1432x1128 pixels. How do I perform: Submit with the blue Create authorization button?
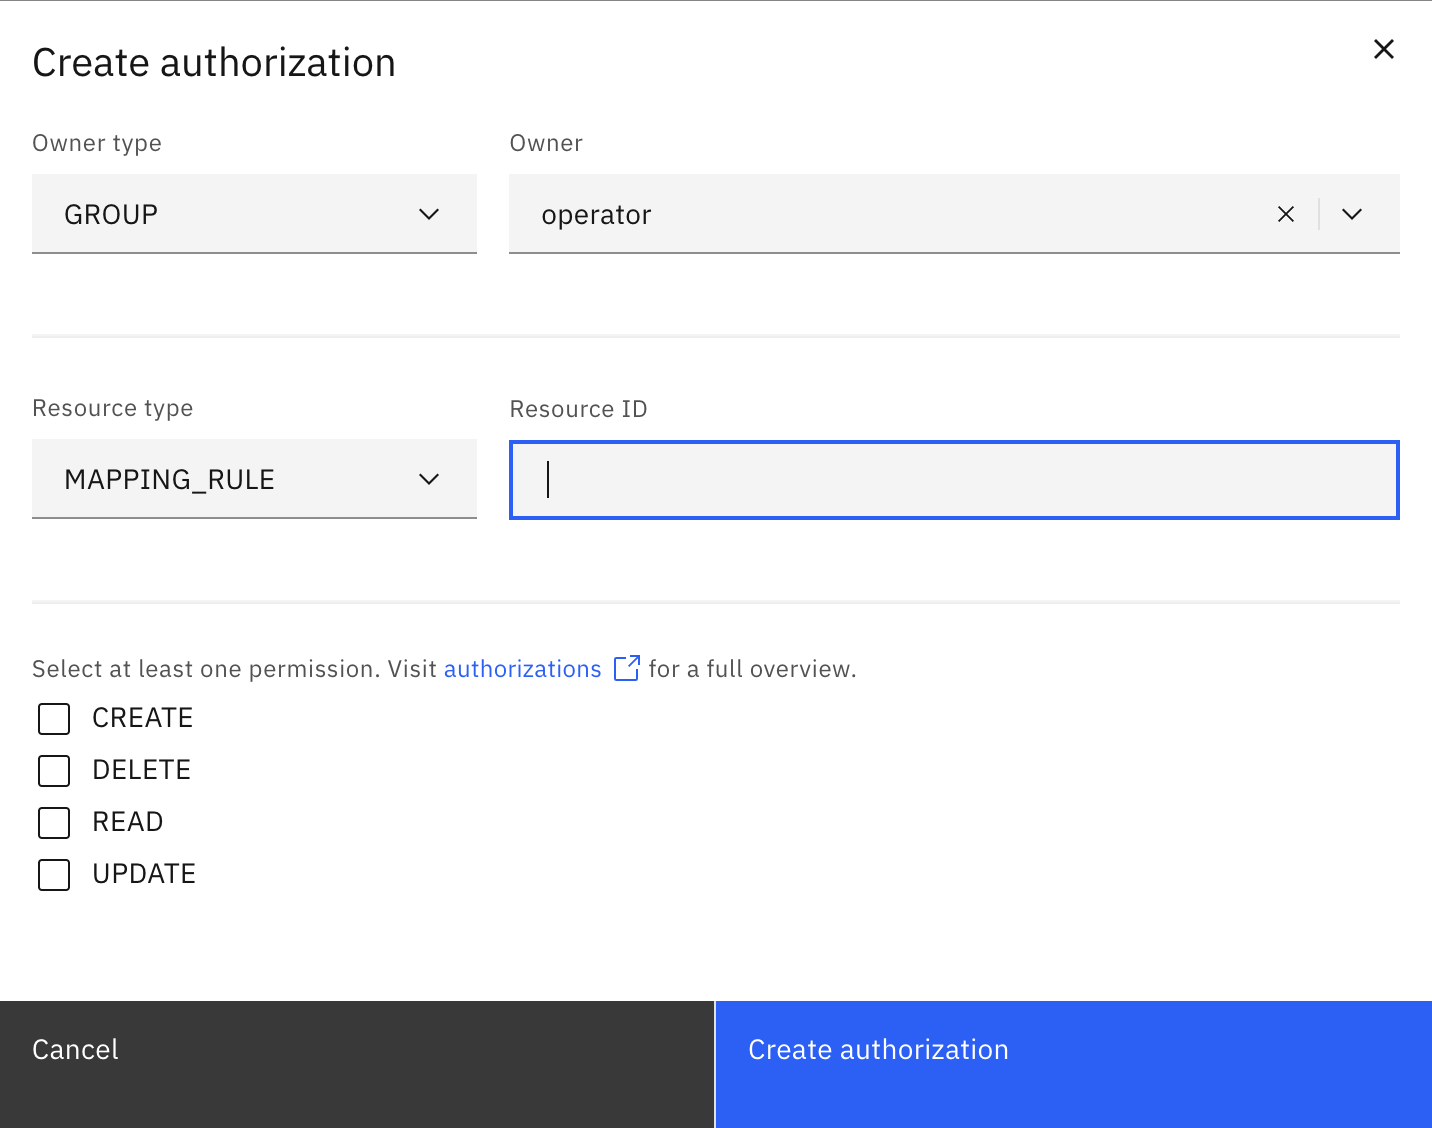1074,1064
